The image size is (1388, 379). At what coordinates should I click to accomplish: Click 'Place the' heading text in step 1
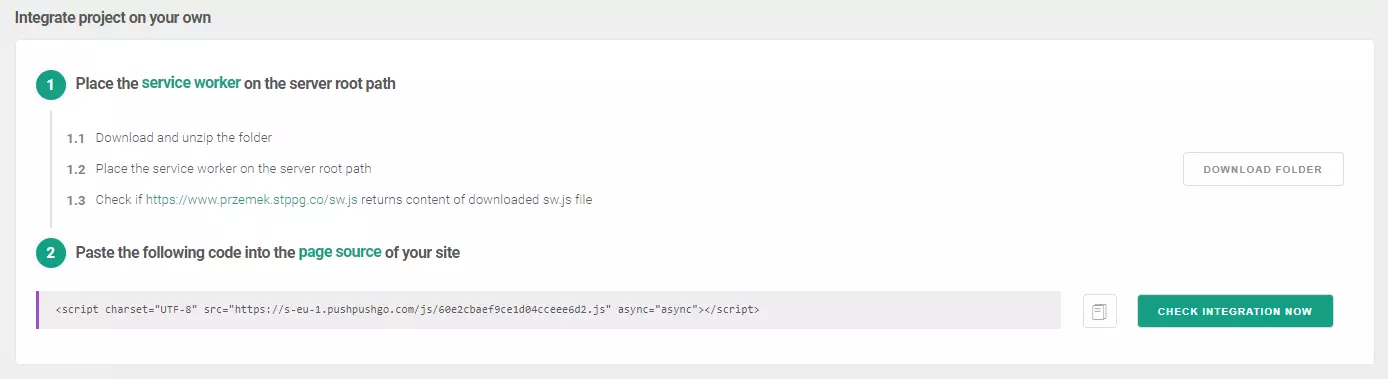click(107, 84)
